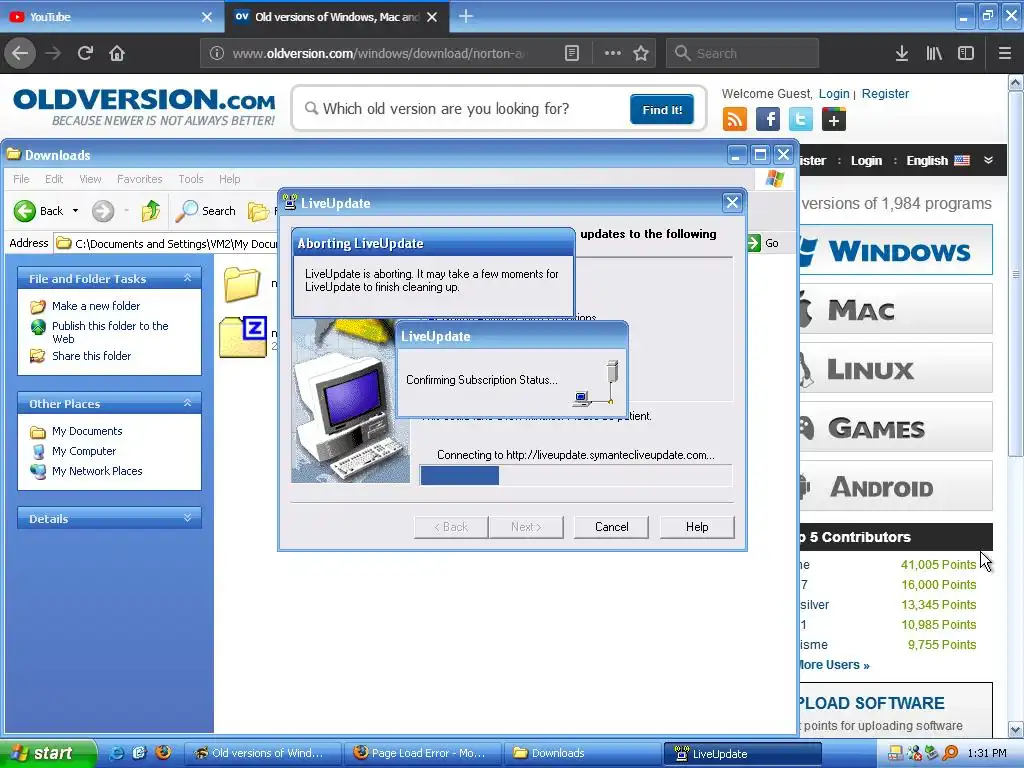Image resolution: width=1024 pixels, height=768 pixels.
Task: Switch to Page Load Error taskbar window
Action: coord(423,753)
